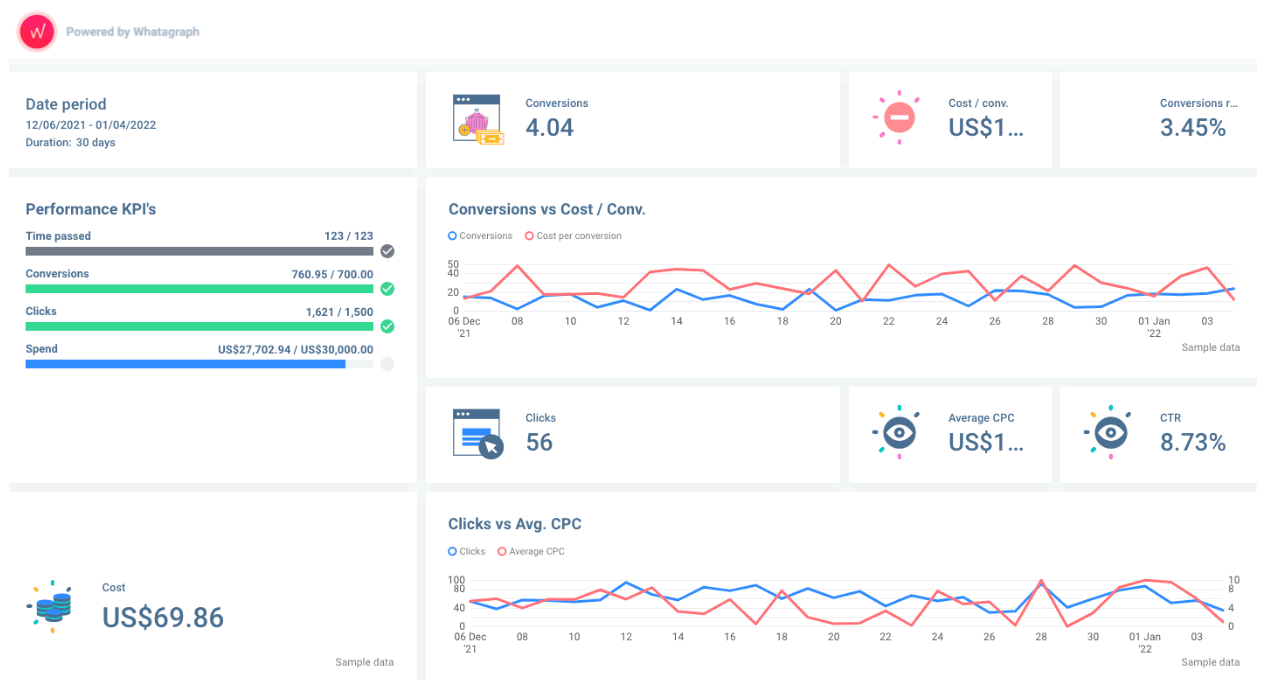Click the green checkmark beside Conversions KPI
This screenshot has height=680, width=1263.
387,288
